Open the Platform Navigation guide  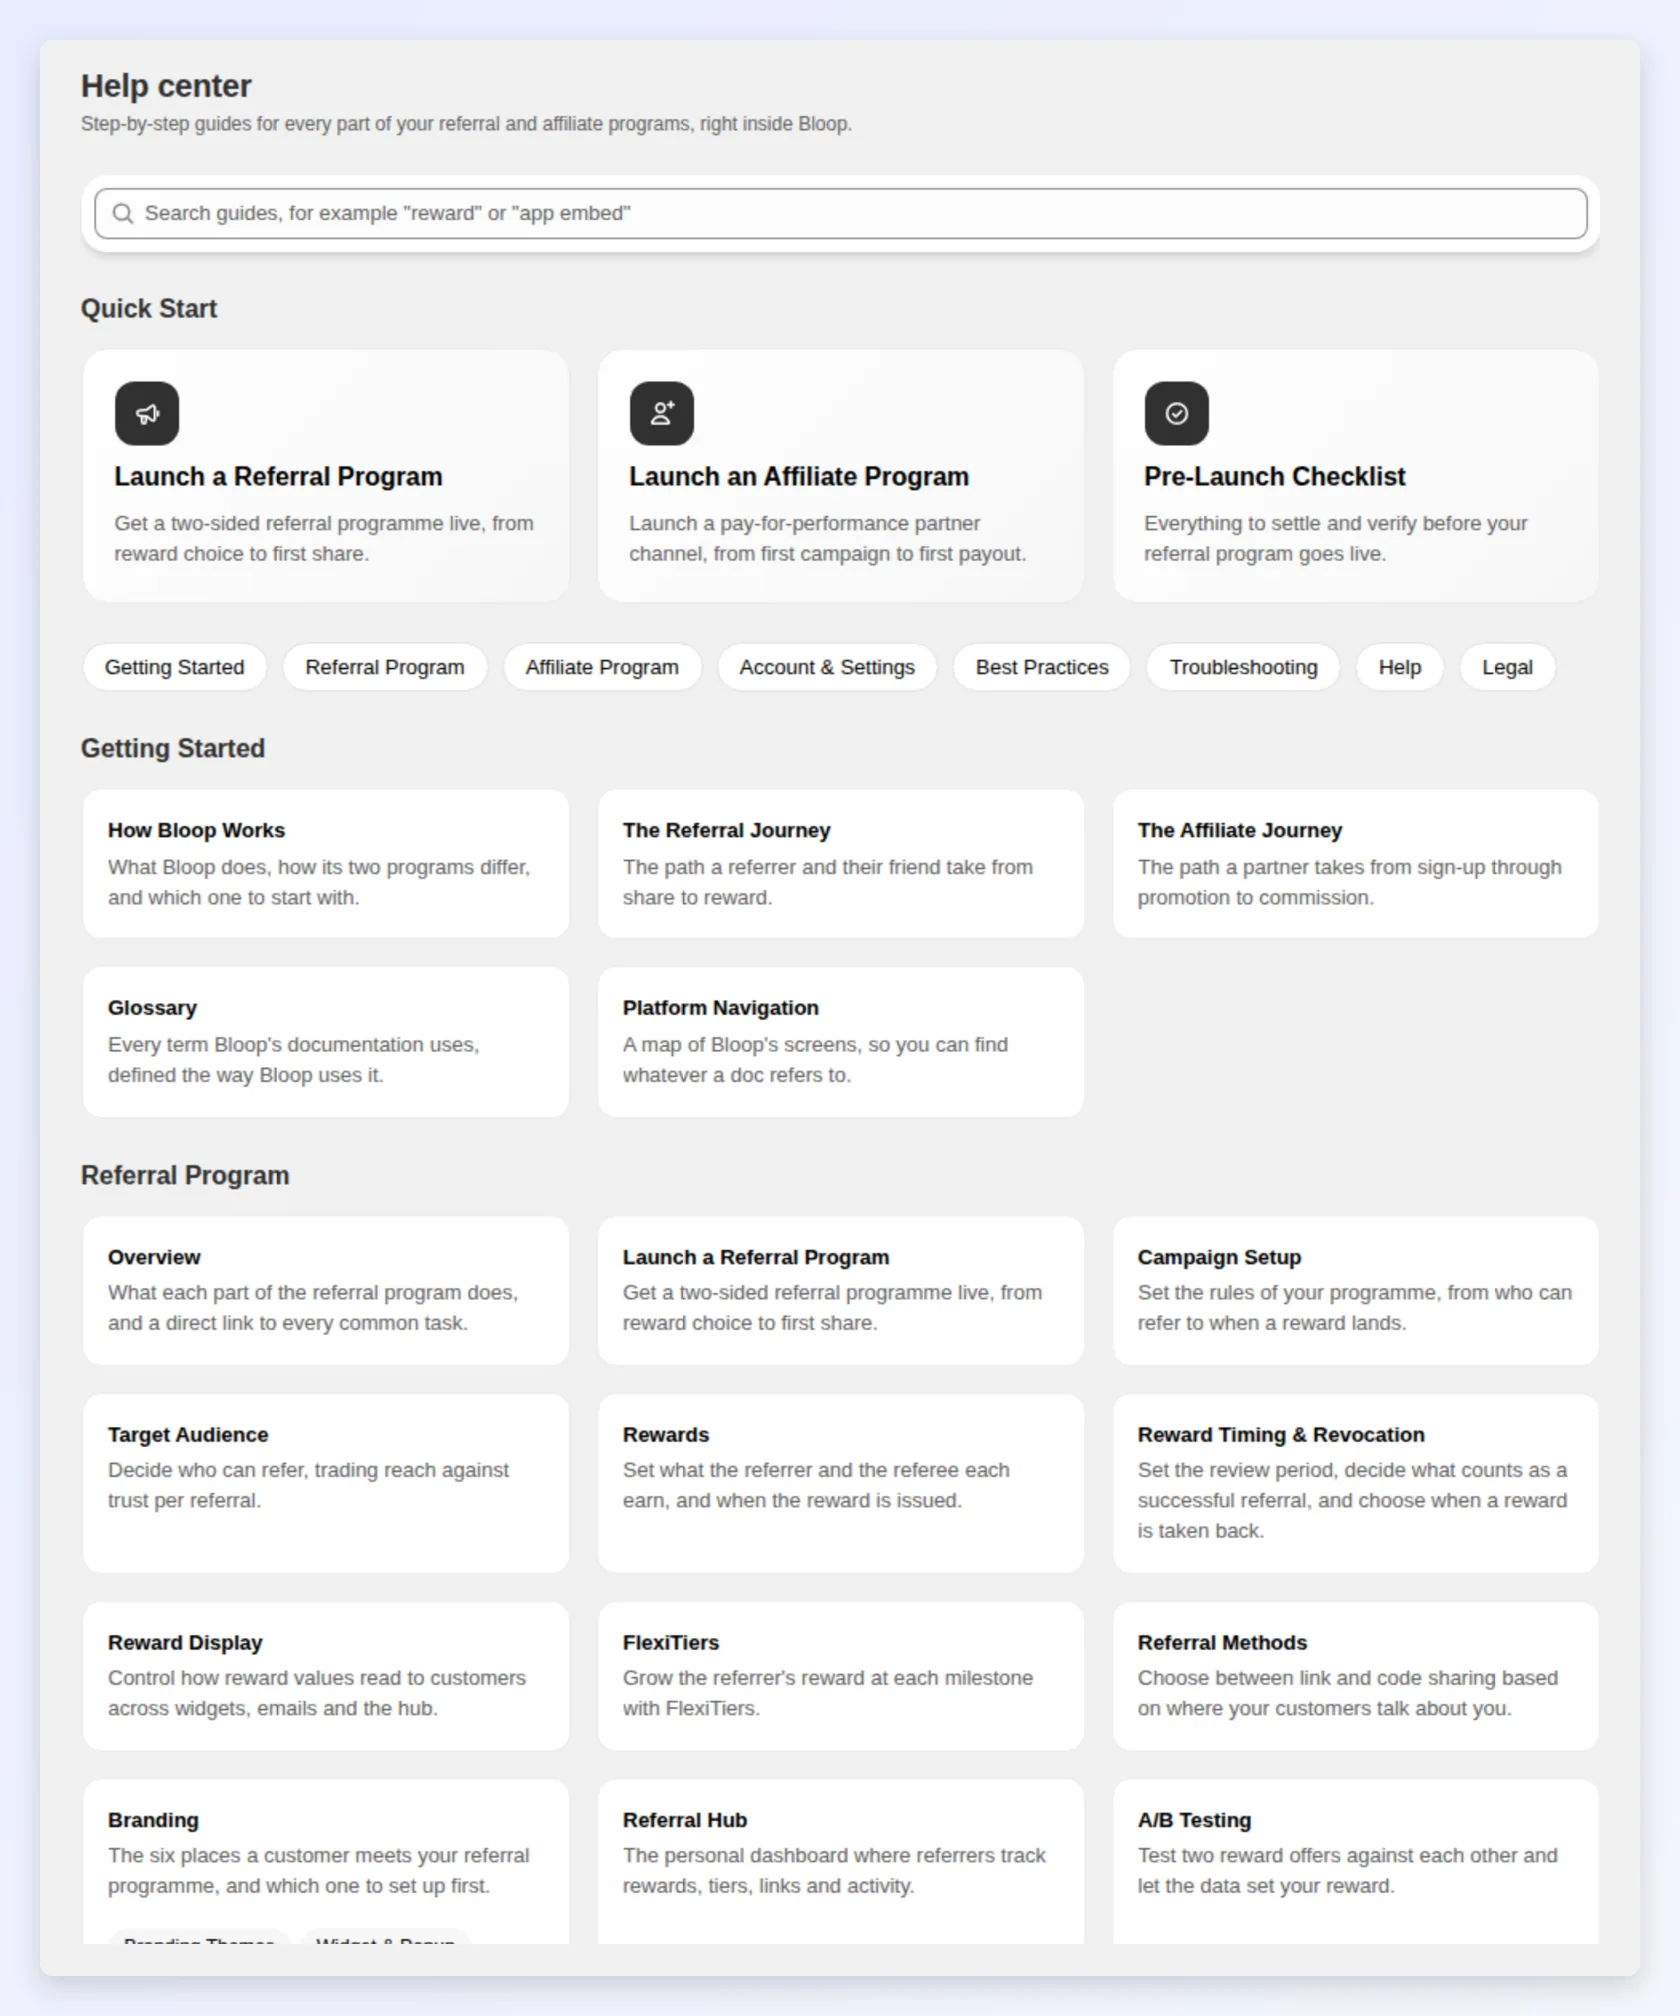[x=841, y=1042]
